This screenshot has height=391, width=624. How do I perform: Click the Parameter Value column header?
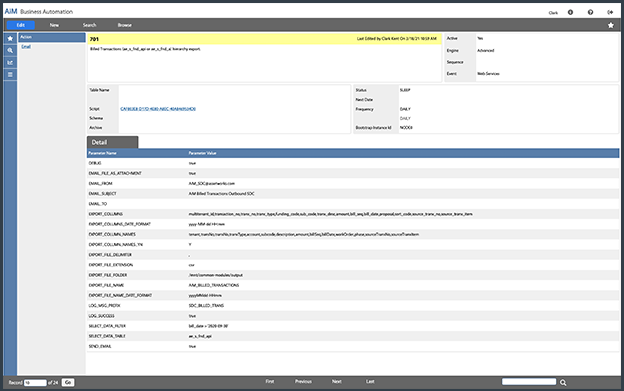click(x=203, y=153)
